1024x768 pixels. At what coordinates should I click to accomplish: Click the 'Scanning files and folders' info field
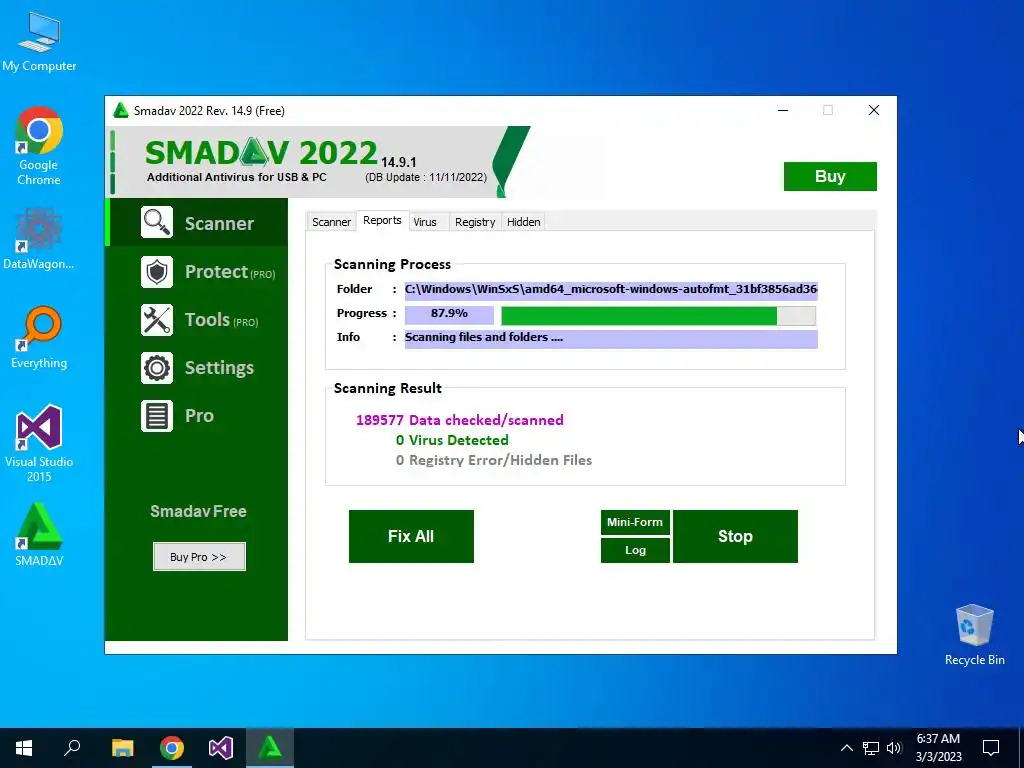[x=611, y=338]
